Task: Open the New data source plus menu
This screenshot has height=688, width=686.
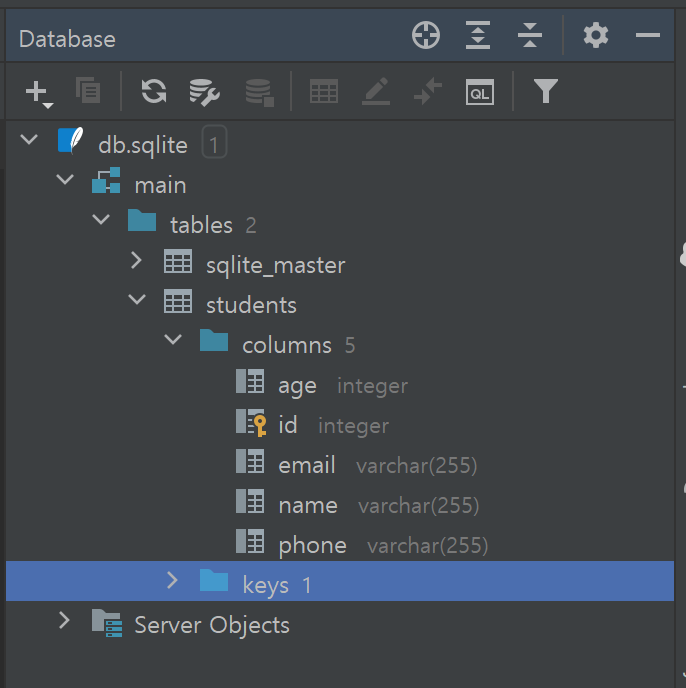Action: pos(39,93)
